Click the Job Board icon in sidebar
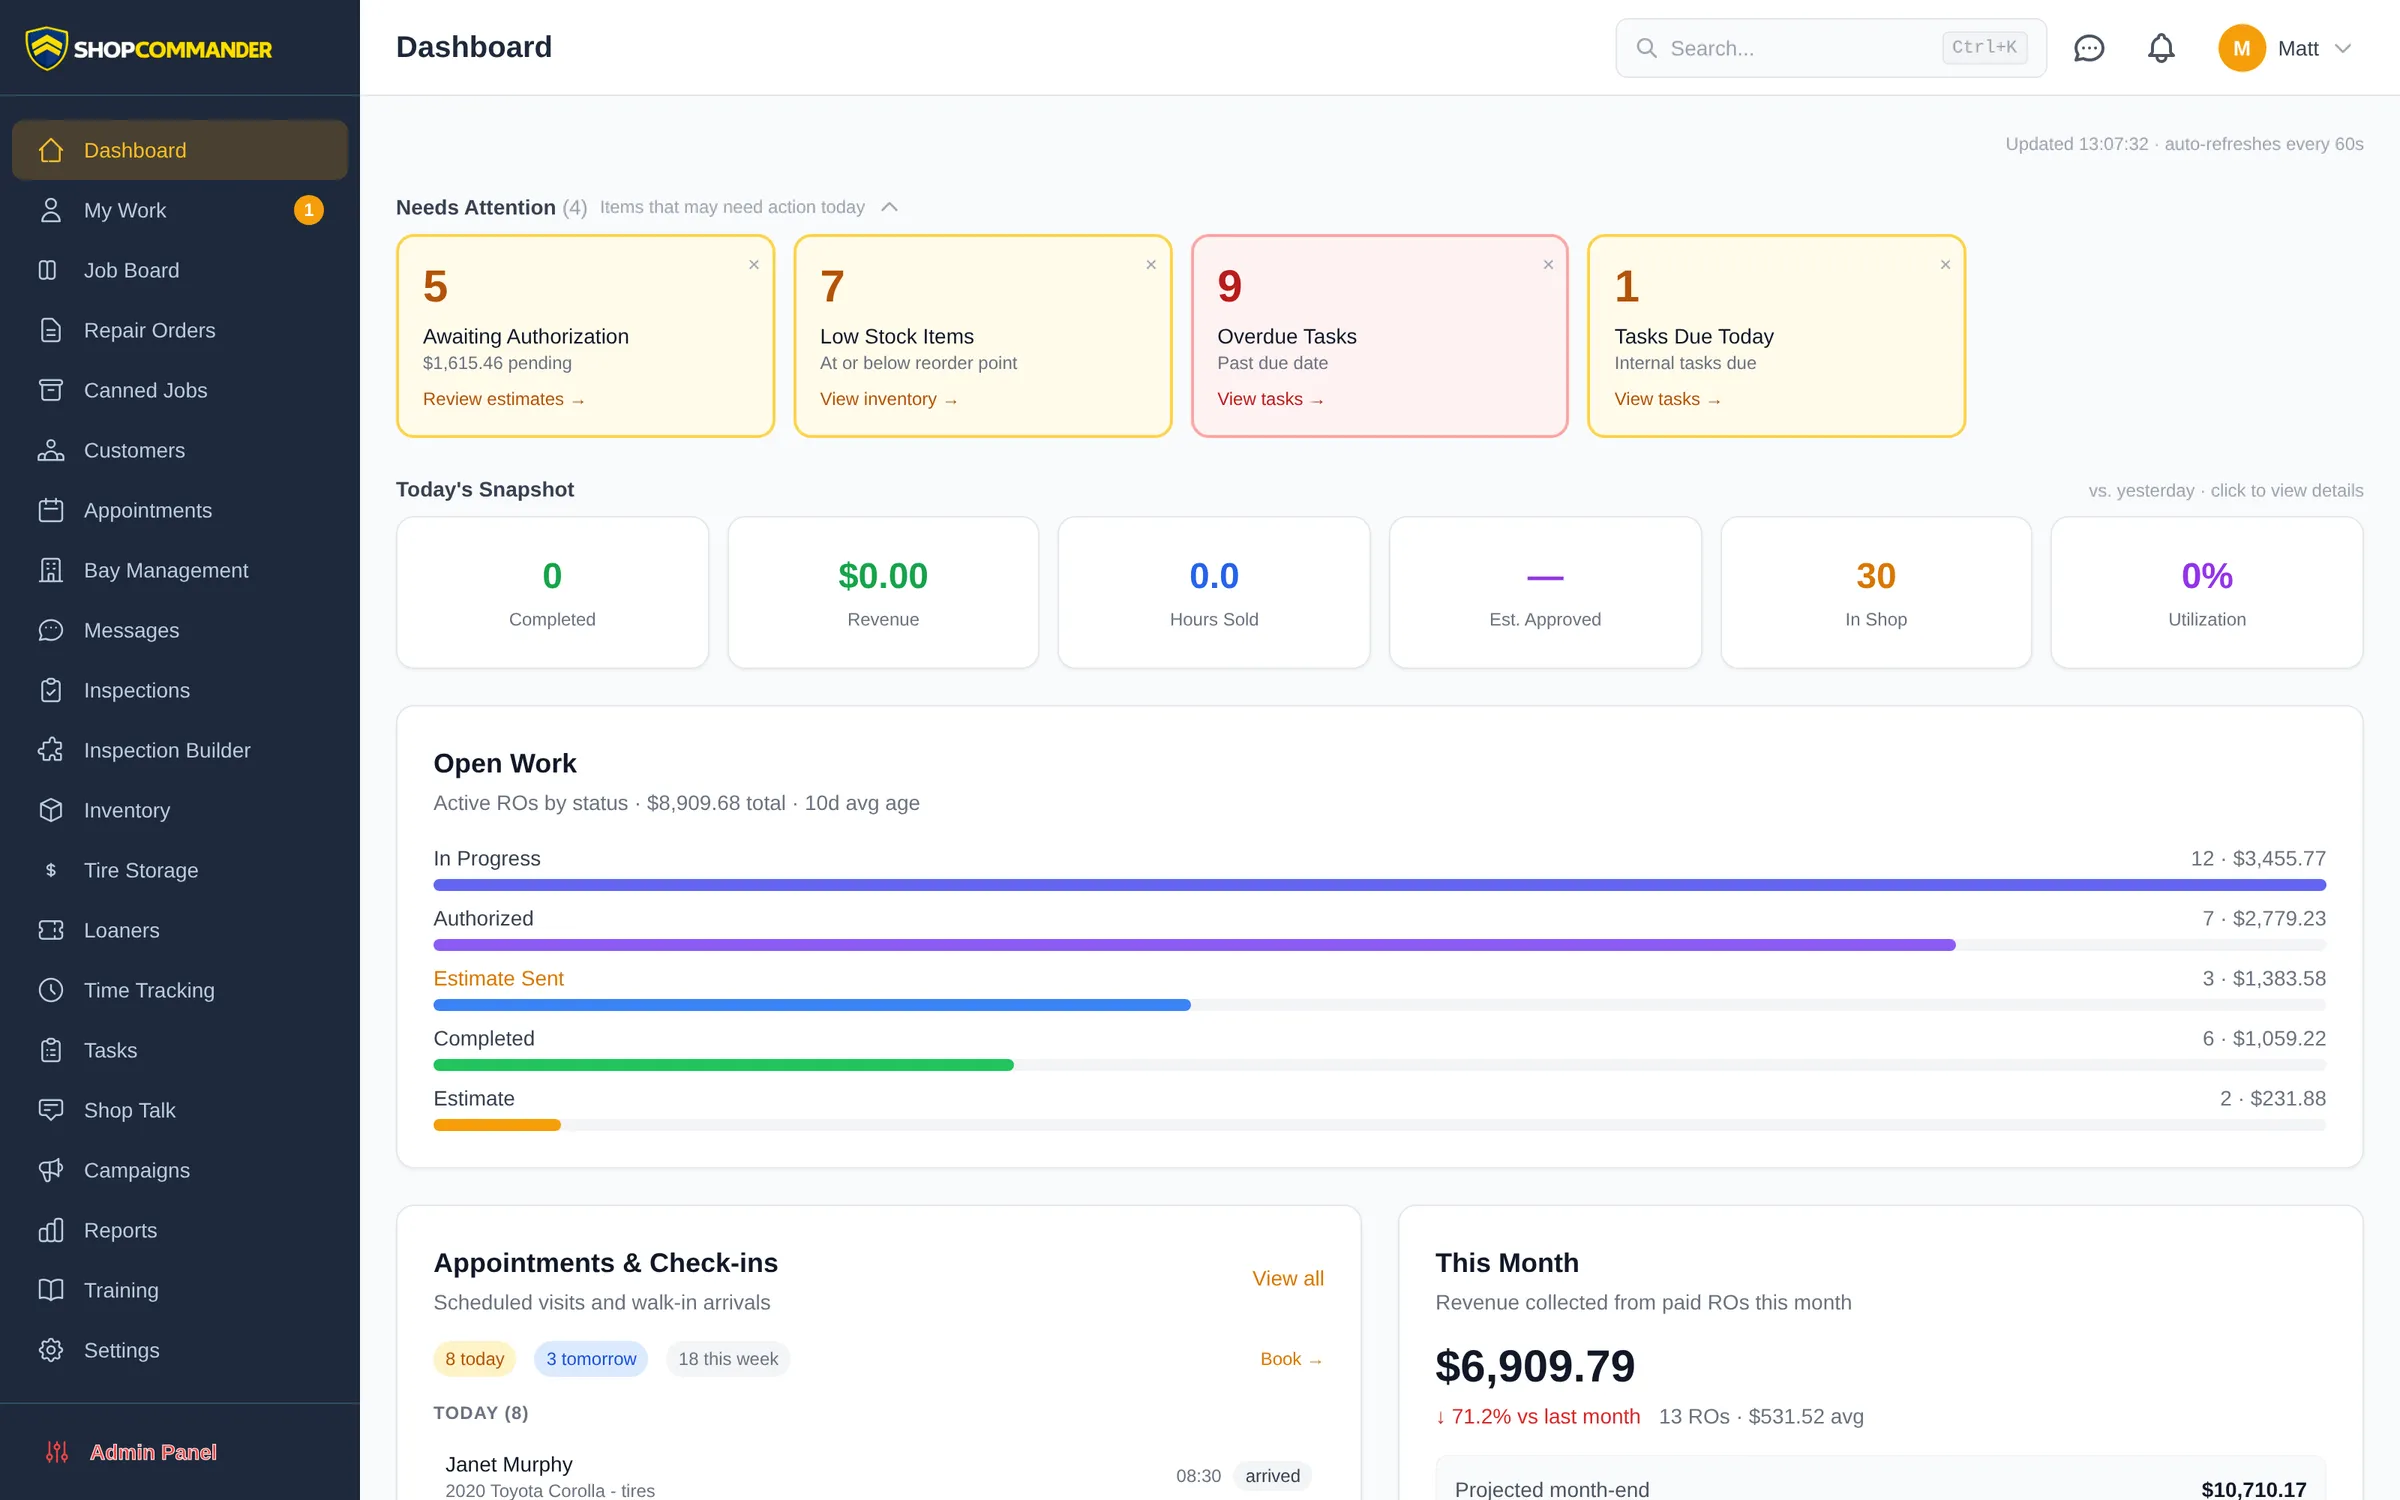Viewport: 2400px width, 1500px height. pos(48,270)
